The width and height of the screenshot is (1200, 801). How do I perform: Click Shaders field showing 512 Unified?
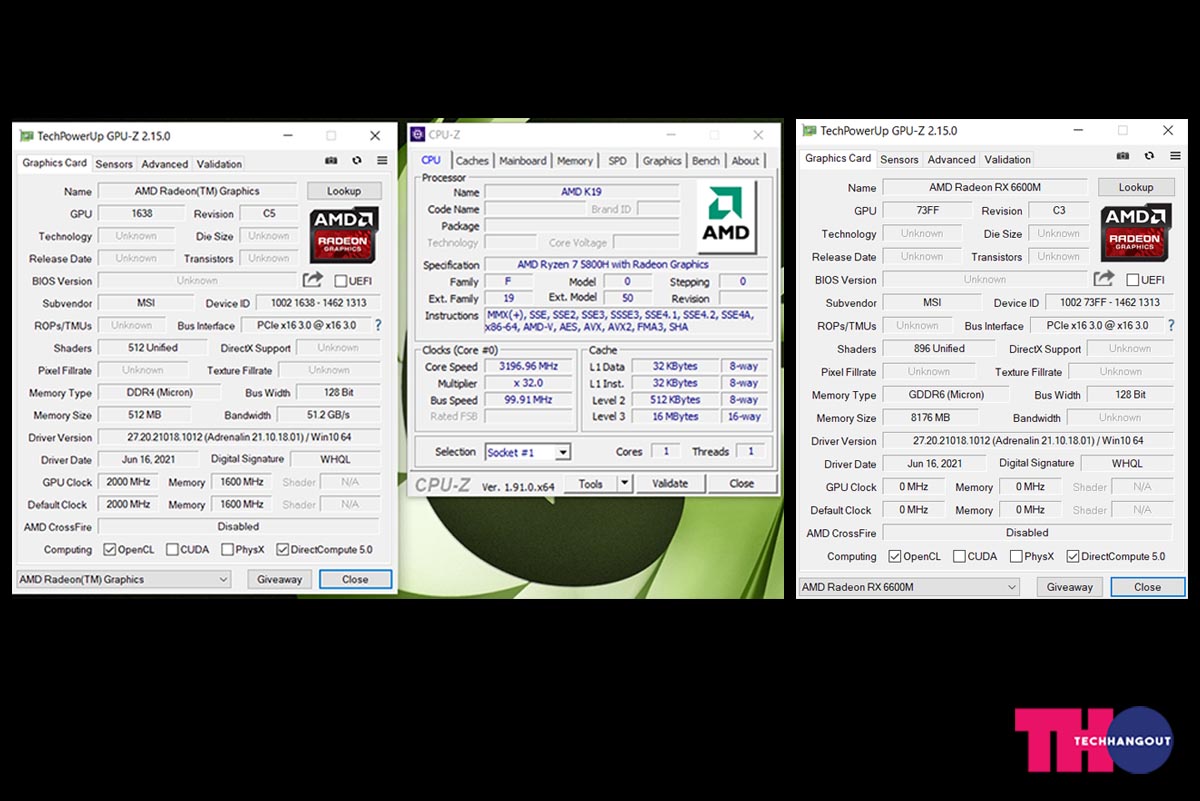[x=155, y=348]
